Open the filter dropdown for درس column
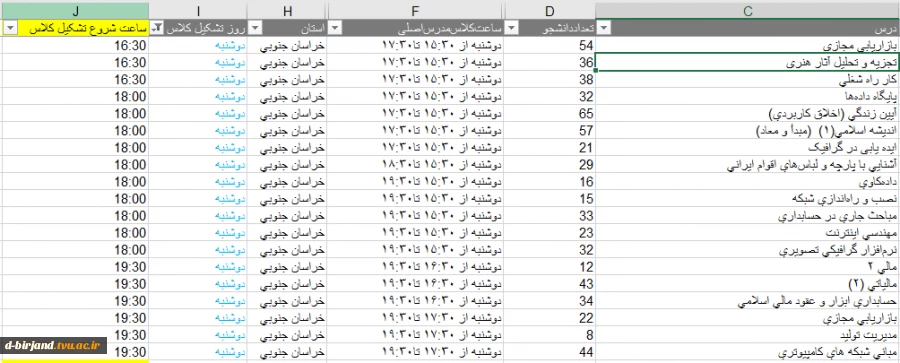 604,28
